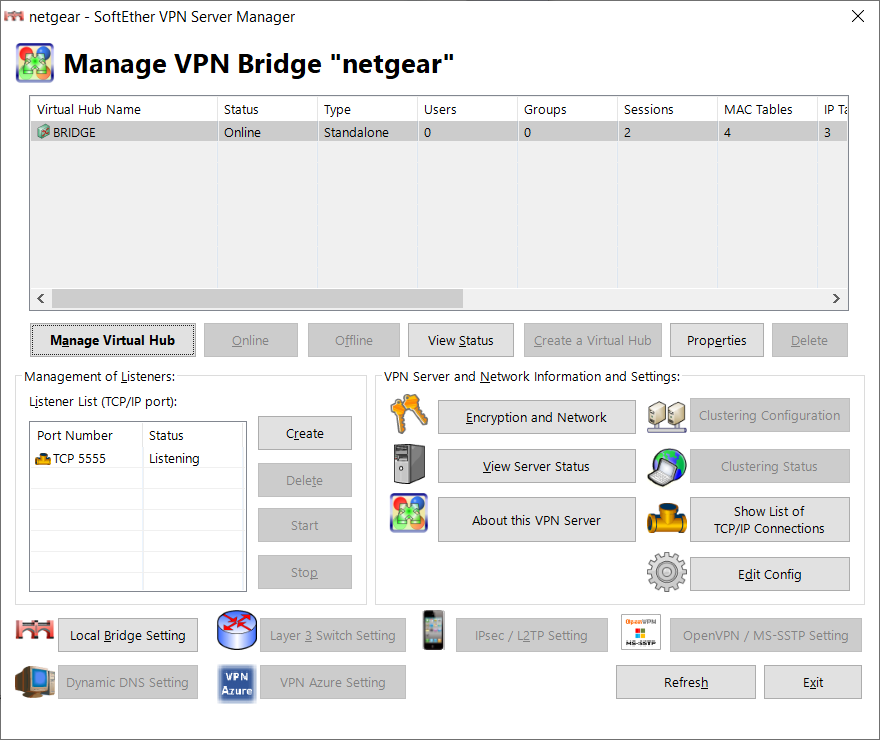Click the horizontal scrollbar thumb in the hub list

tap(257, 299)
